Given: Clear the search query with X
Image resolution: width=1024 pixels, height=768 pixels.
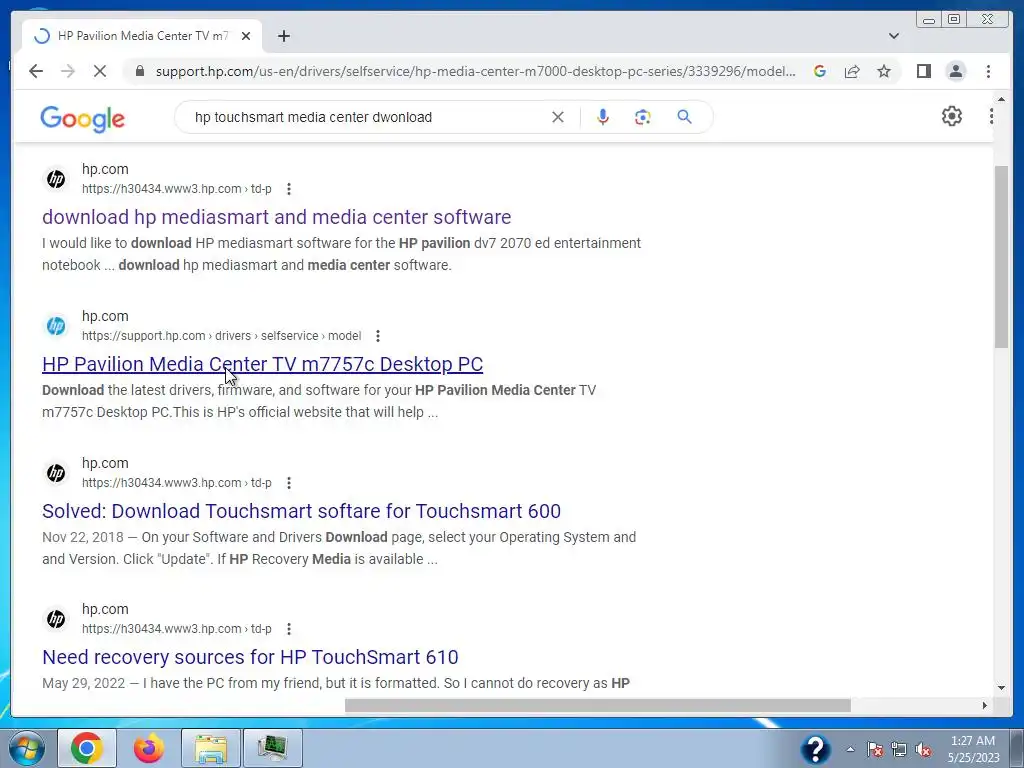Looking at the screenshot, I should (x=558, y=118).
